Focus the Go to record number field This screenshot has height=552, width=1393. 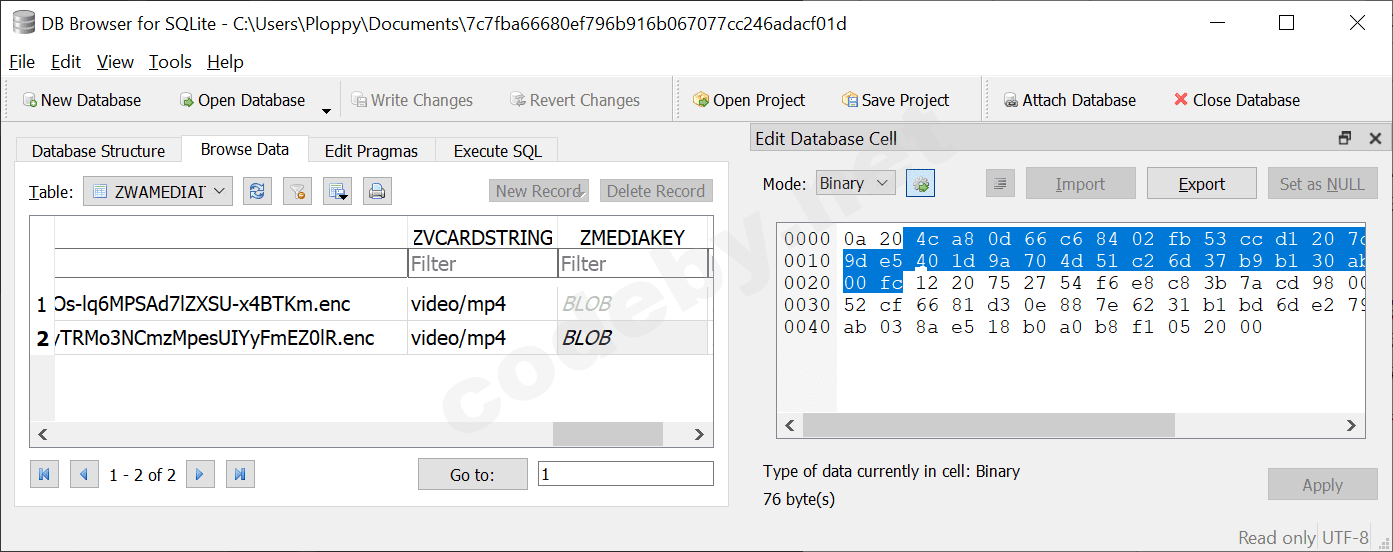[626, 474]
